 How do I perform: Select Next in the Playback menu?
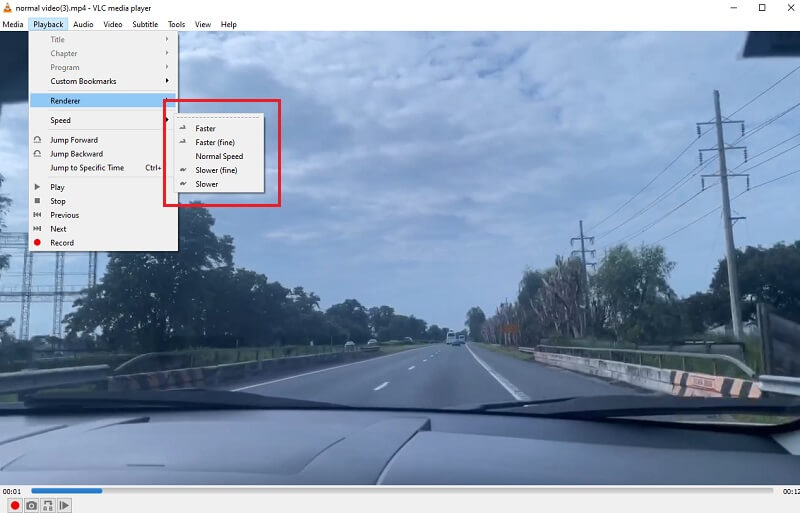point(104,228)
